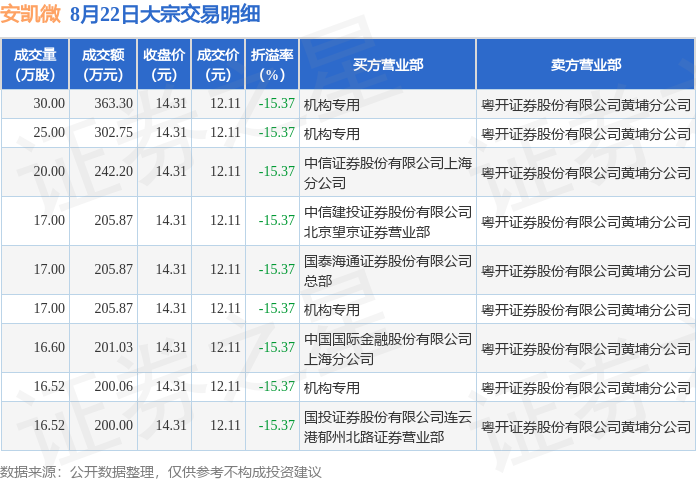Select buyer 国泰海通证券股份有限公司总部
This screenshot has width=696, height=481.
(x=388, y=270)
